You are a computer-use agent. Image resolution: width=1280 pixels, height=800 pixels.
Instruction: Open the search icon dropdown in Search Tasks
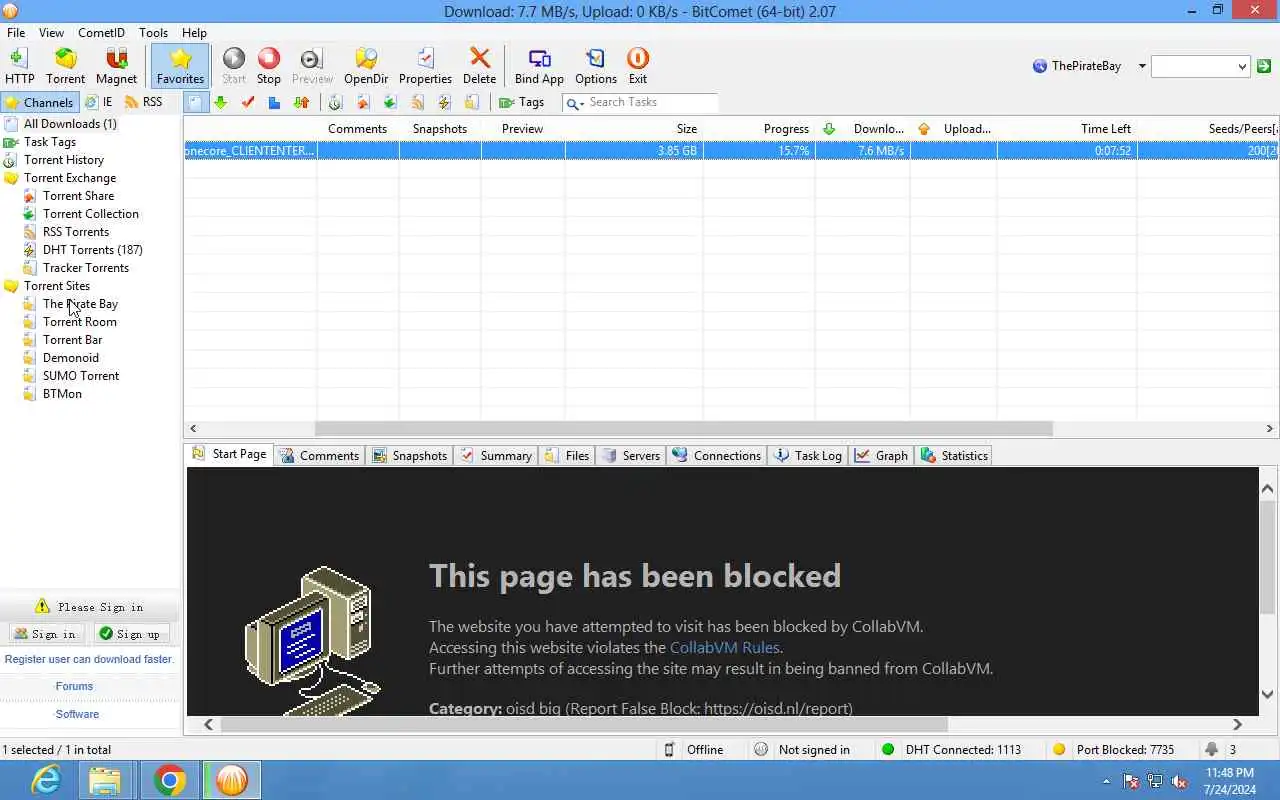click(575, 103)
